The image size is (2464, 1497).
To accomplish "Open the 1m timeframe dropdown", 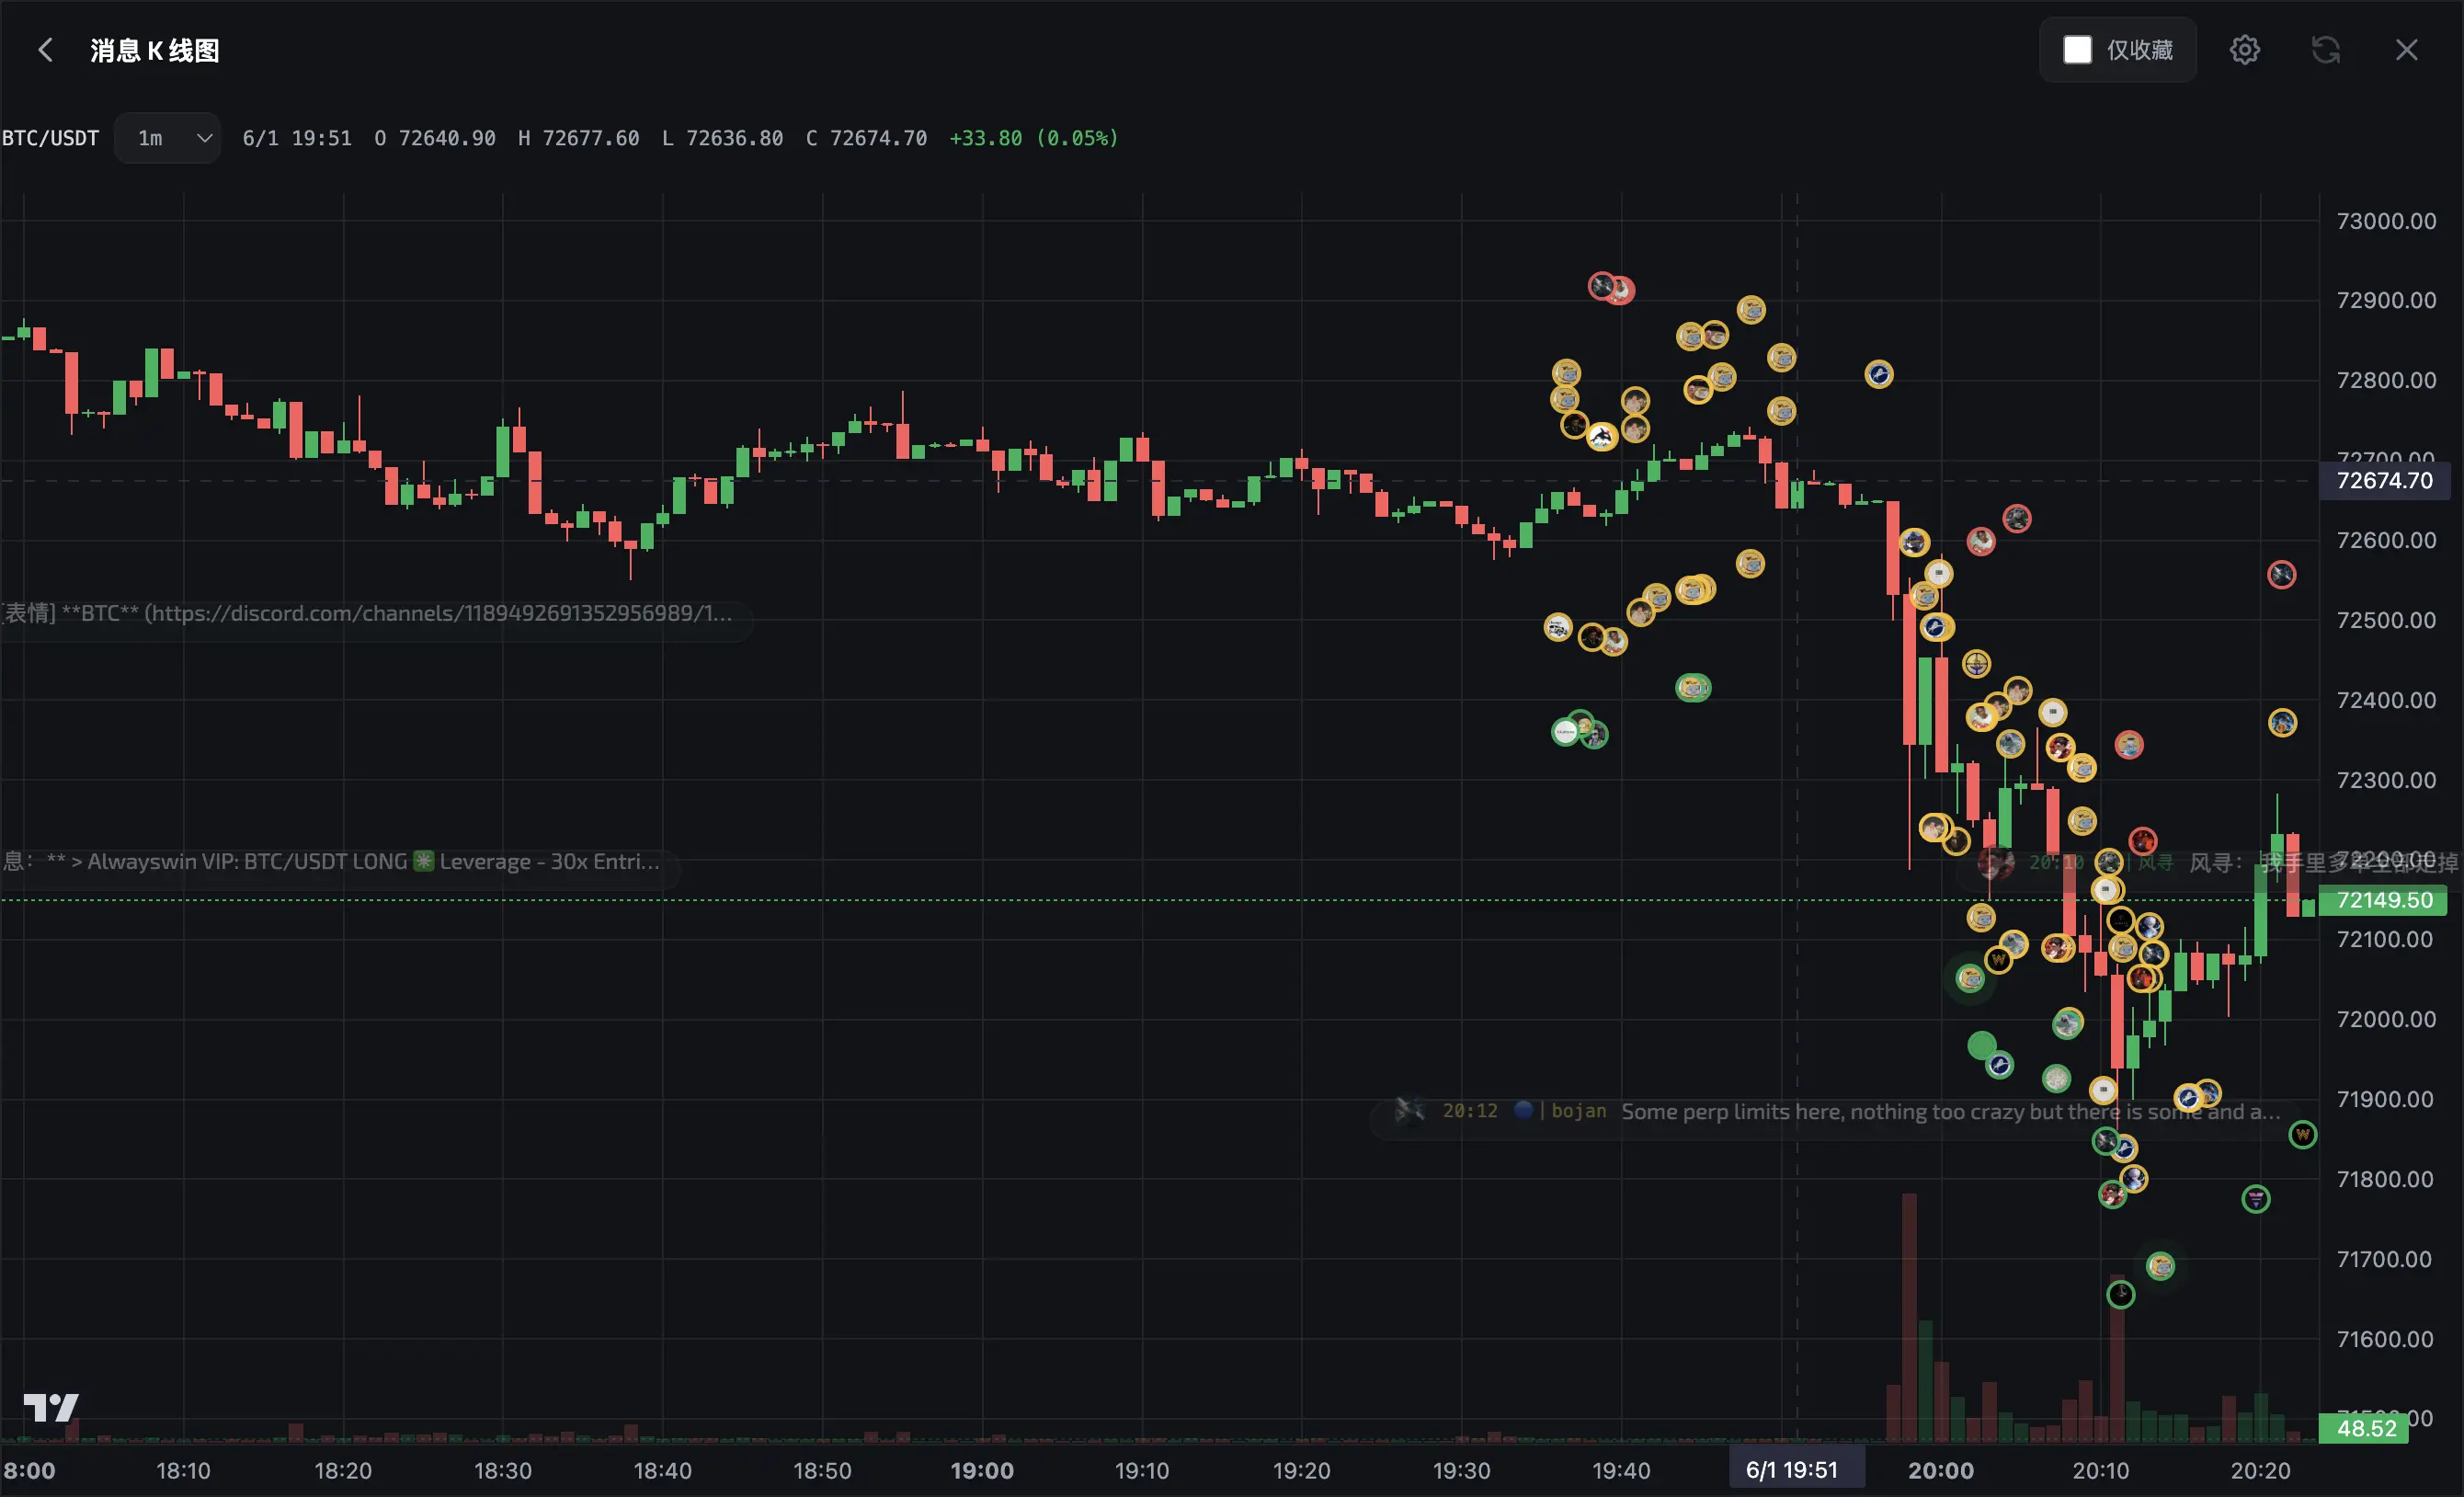I will tap(169, 138).
